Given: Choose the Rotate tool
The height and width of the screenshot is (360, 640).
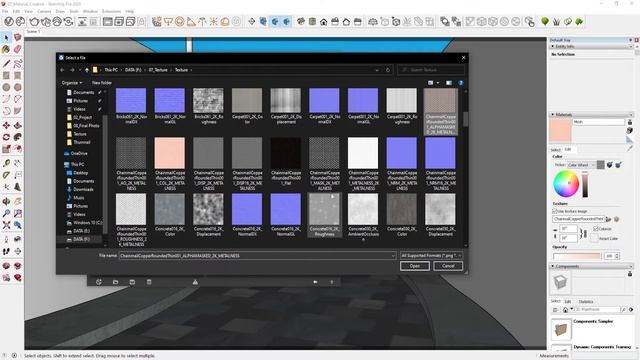Looking at the screenshot, I should [x=6, y=137].
